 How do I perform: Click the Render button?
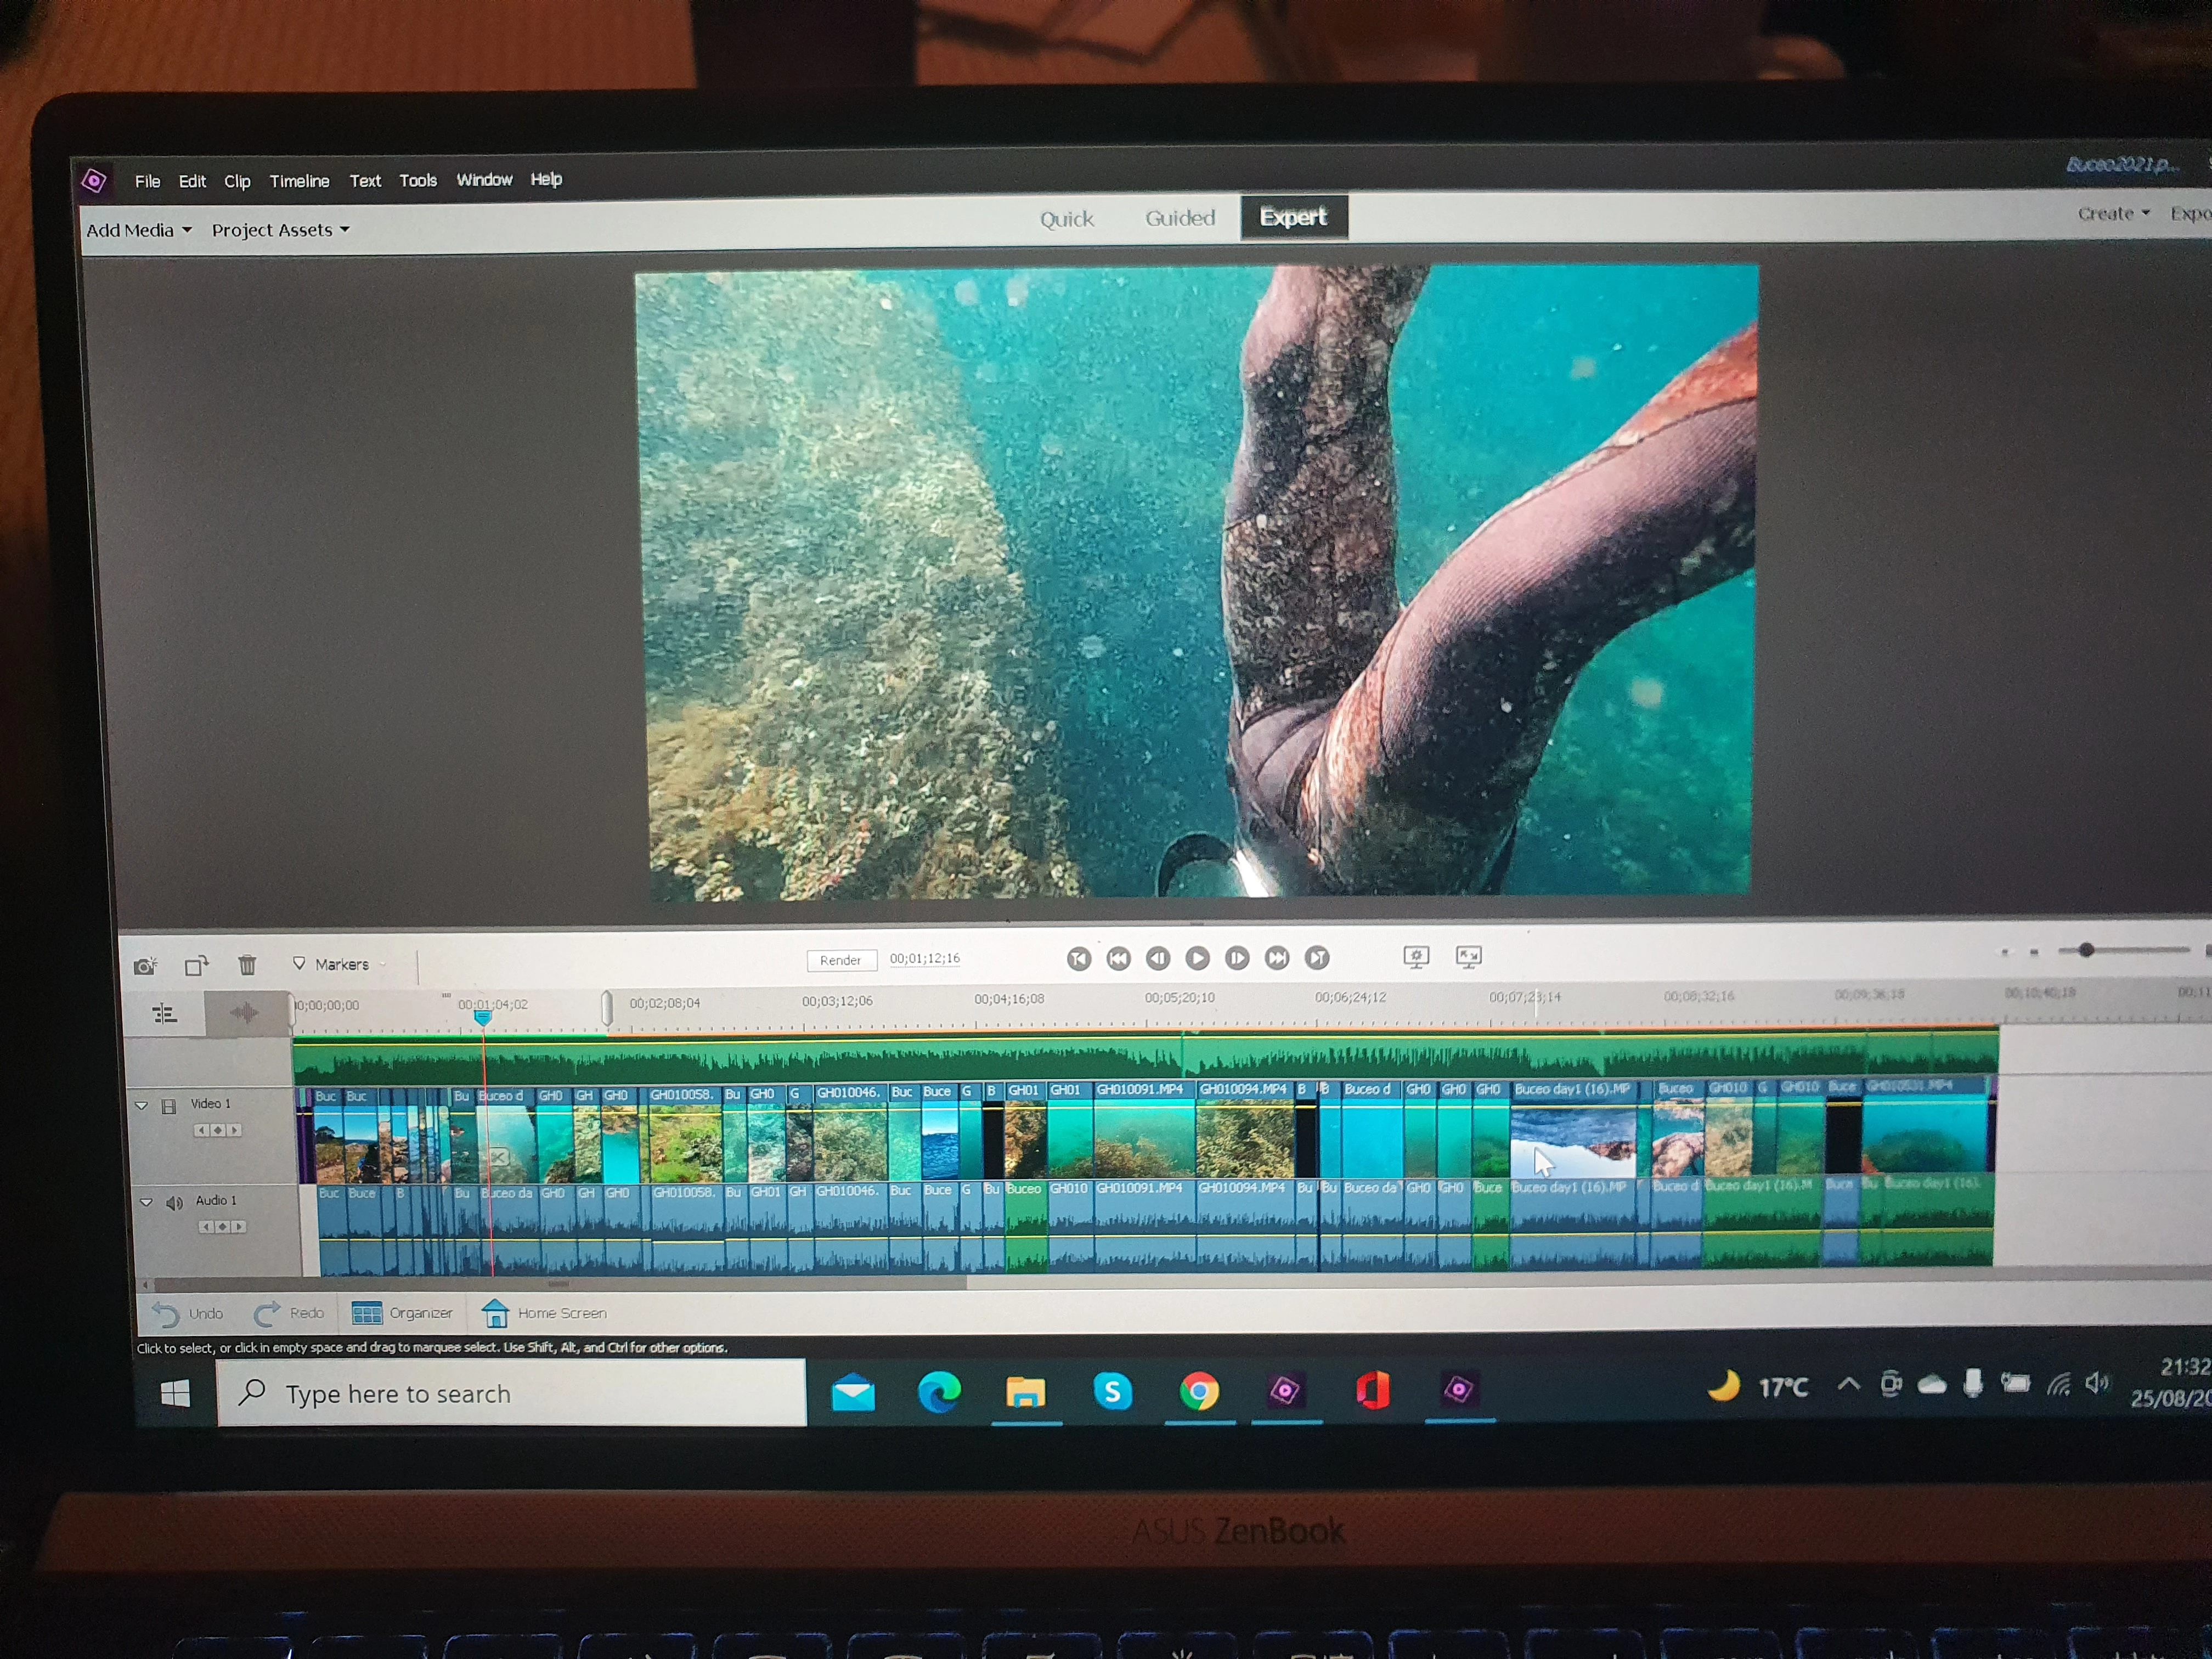840,960
